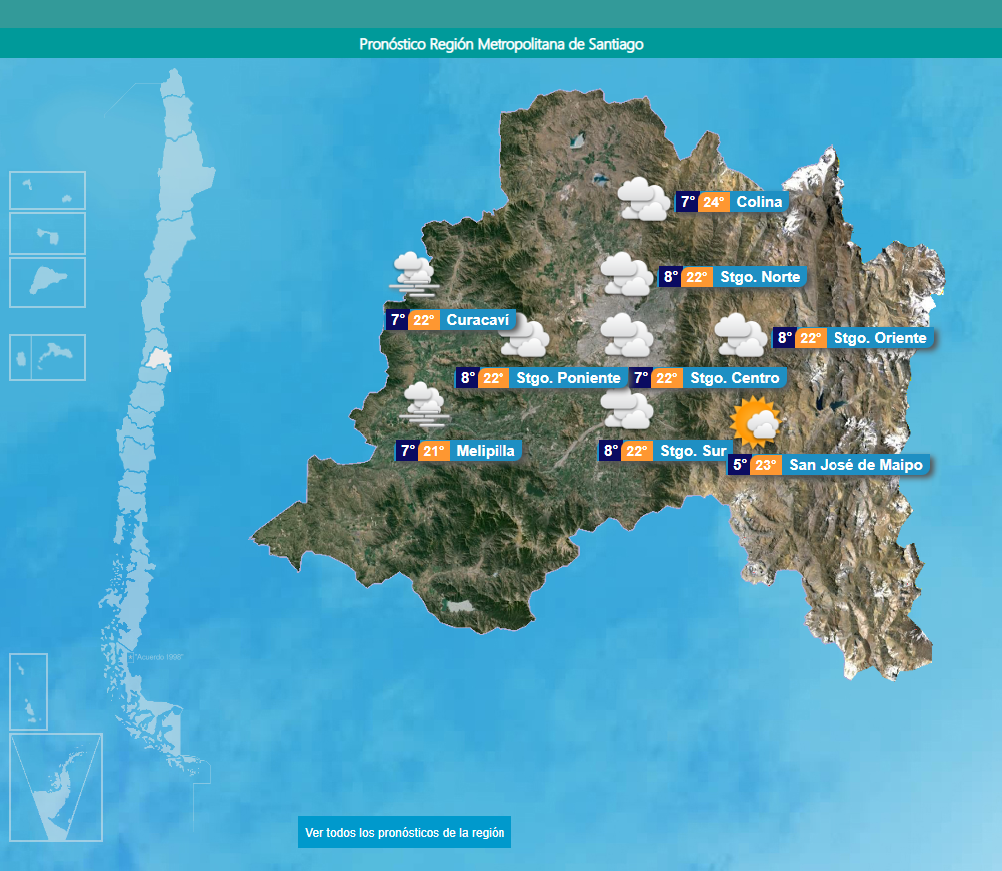Click the cloudy icon beside Stgo. Oriente
This screenshot has height=871, width=1002.
[x=741, y=335]
